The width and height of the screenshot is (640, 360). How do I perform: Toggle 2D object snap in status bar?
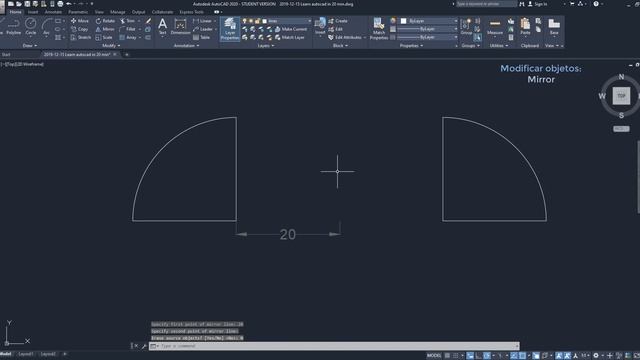point(522,356)
